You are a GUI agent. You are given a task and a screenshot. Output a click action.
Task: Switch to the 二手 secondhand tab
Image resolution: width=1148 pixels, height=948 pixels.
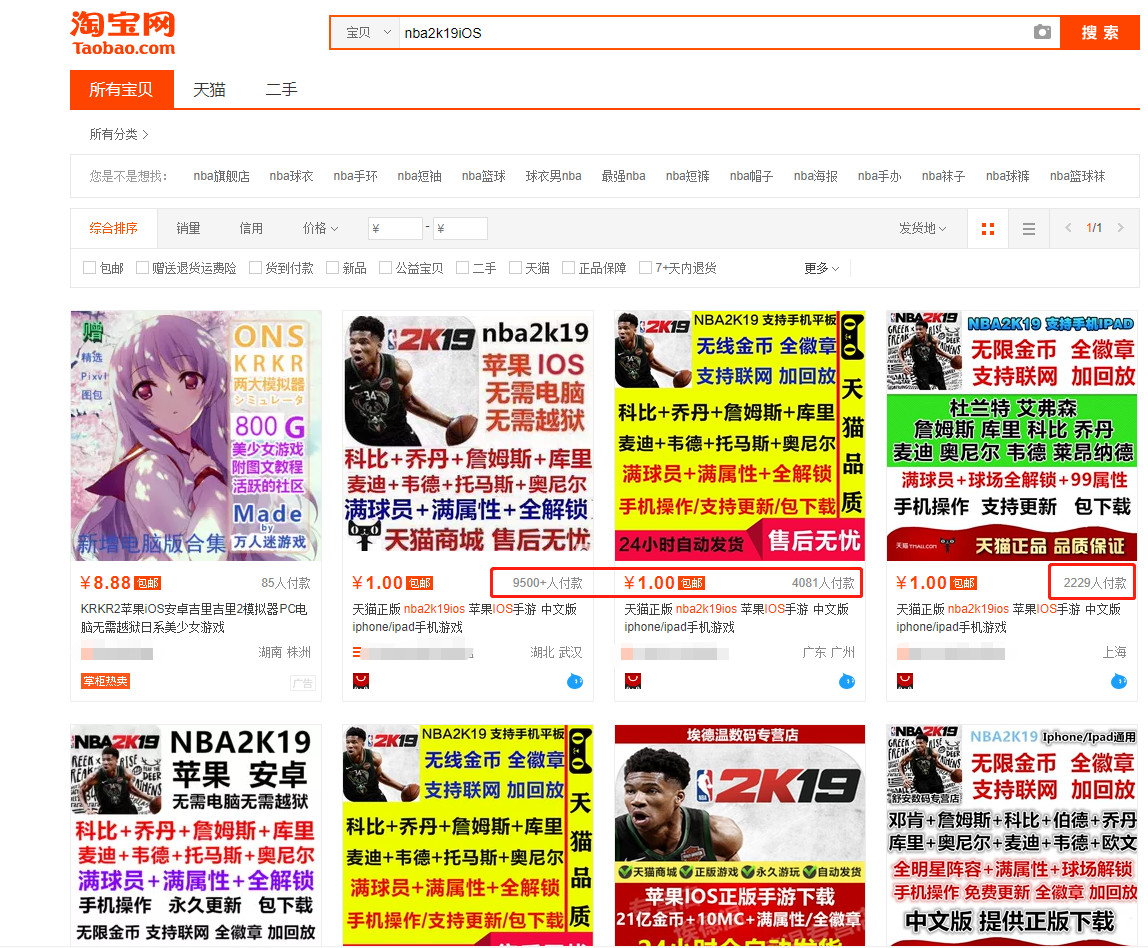(x=280, y=89)
